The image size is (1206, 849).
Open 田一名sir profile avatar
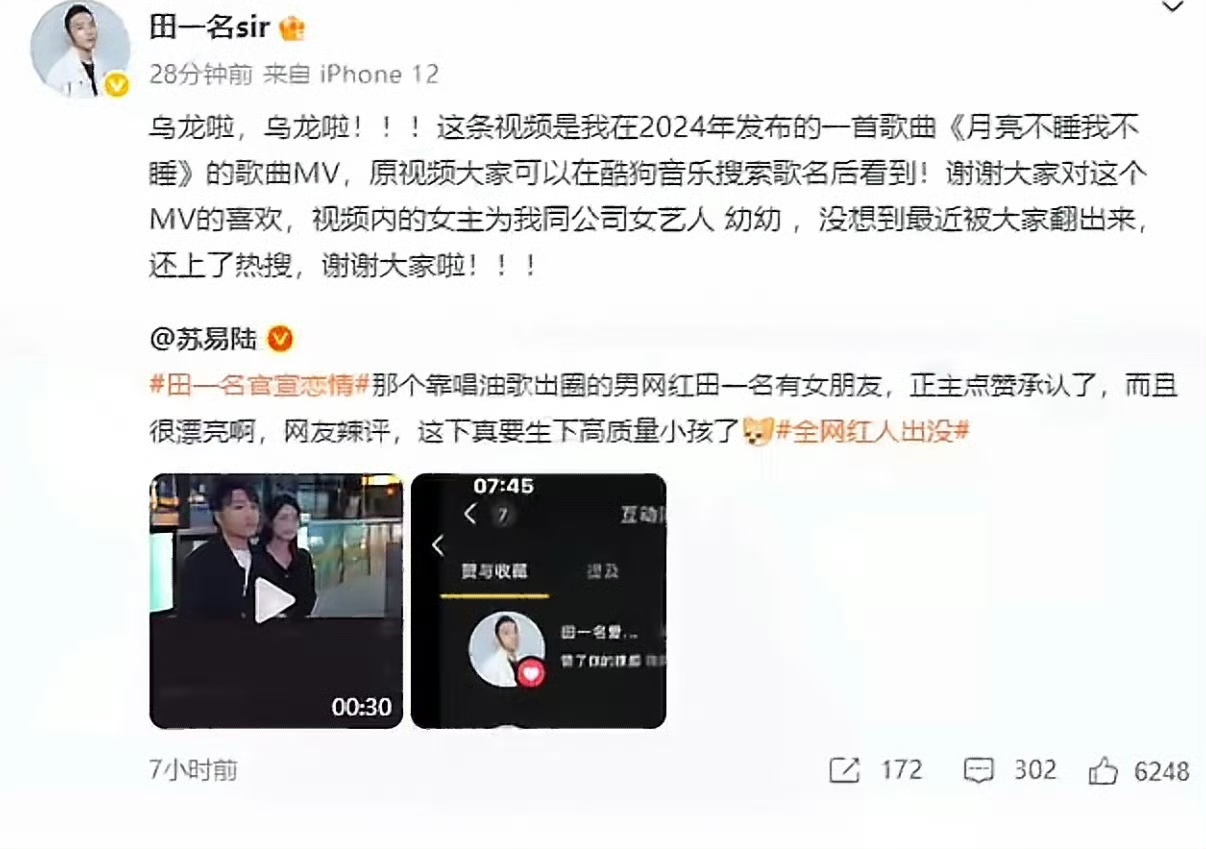point(79,49)
